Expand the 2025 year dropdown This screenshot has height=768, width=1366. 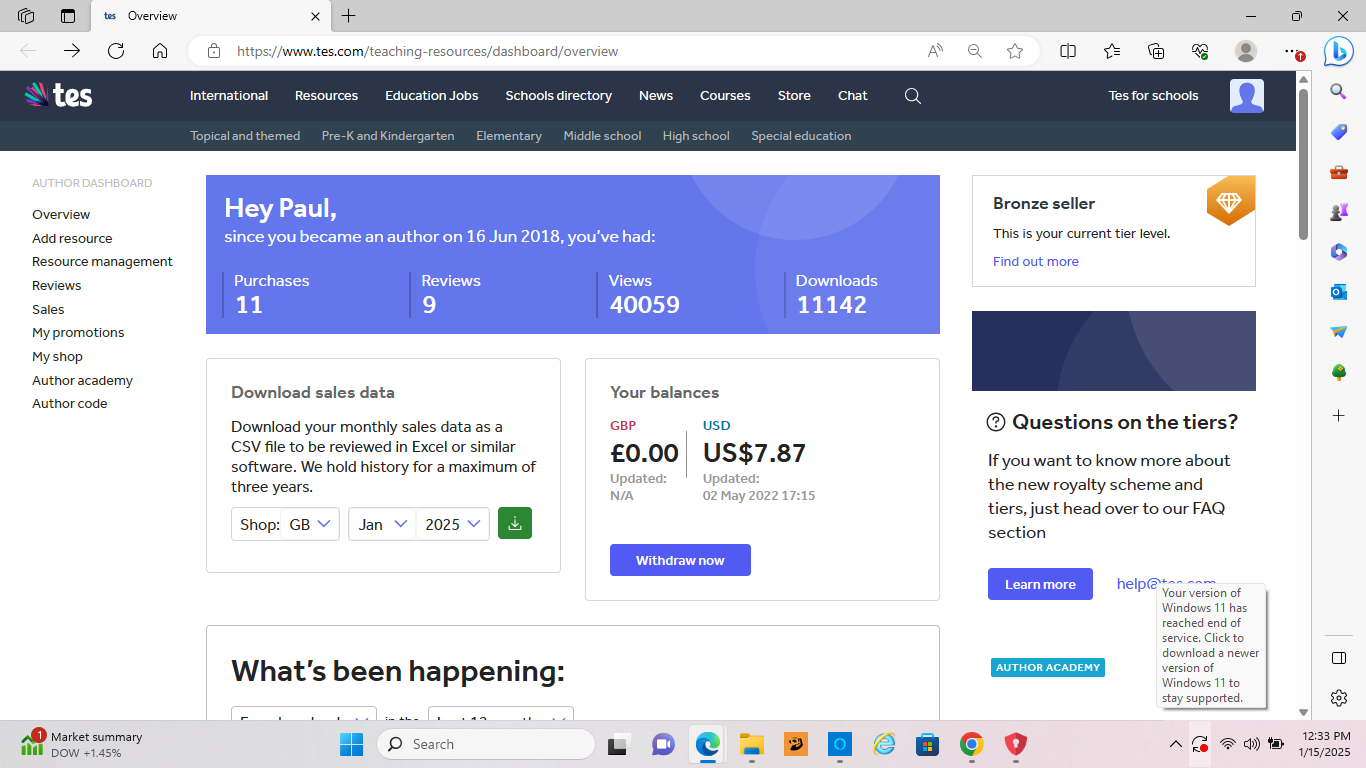(454, 524)
